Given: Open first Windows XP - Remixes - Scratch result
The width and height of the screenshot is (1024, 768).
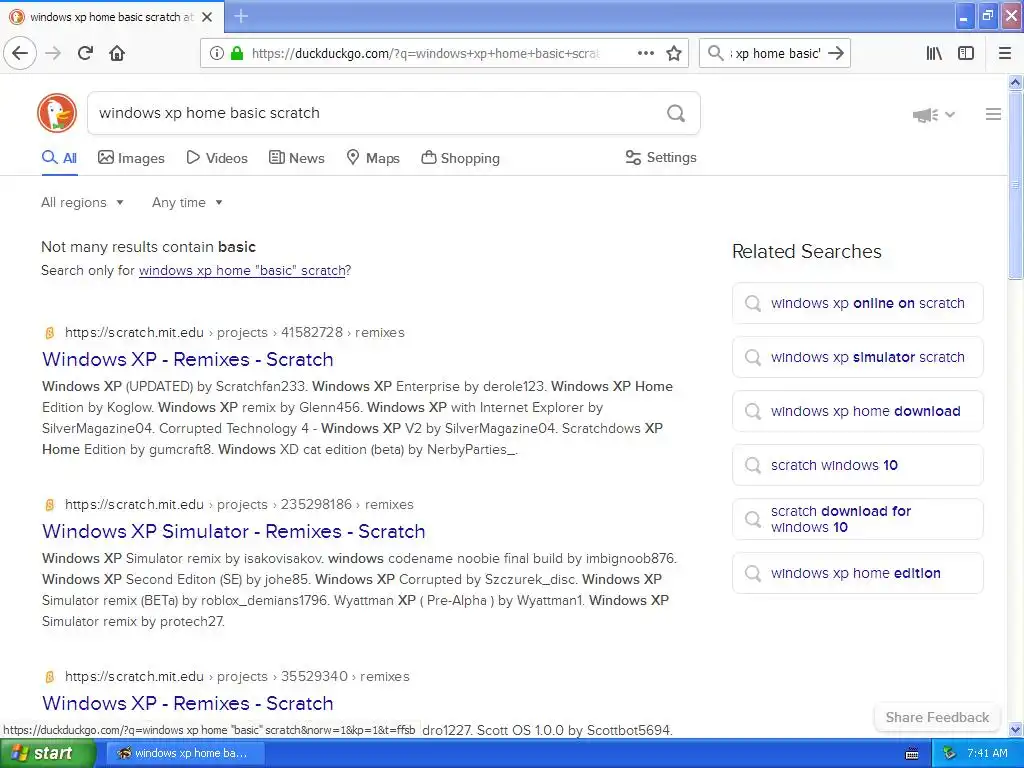Looking at the screenshot, I should pyautogui.click(x=188, y=359).
